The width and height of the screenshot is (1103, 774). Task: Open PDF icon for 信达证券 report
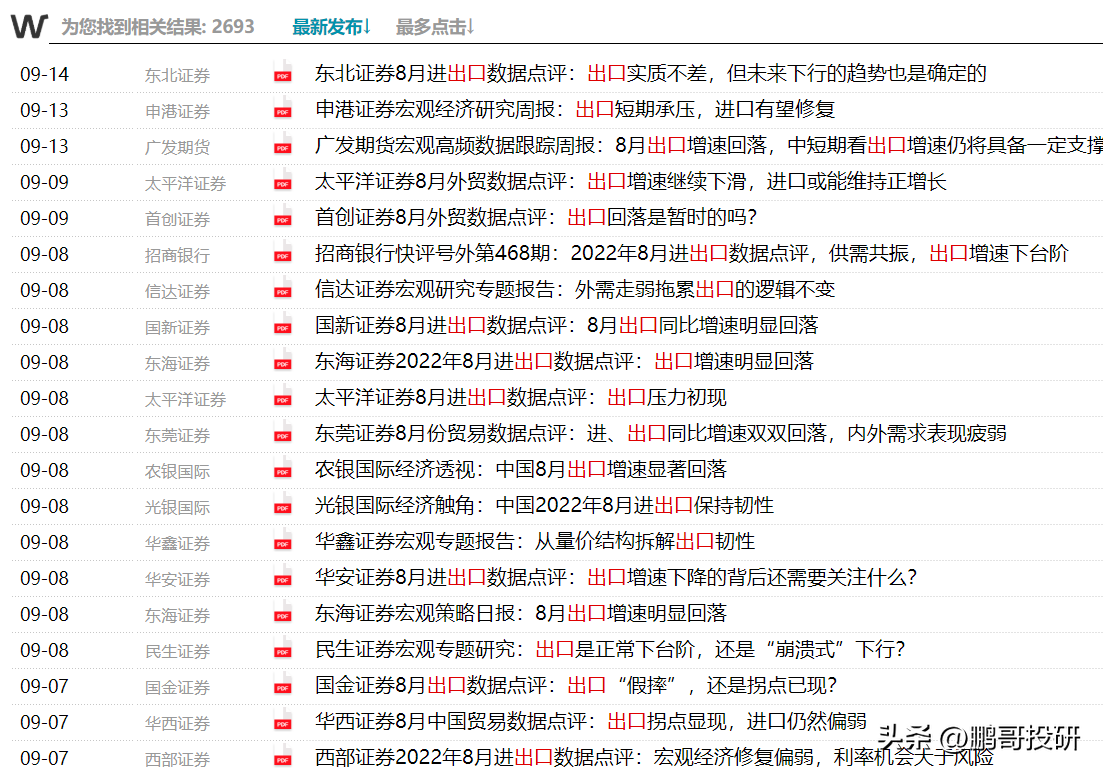coord(283,290)
